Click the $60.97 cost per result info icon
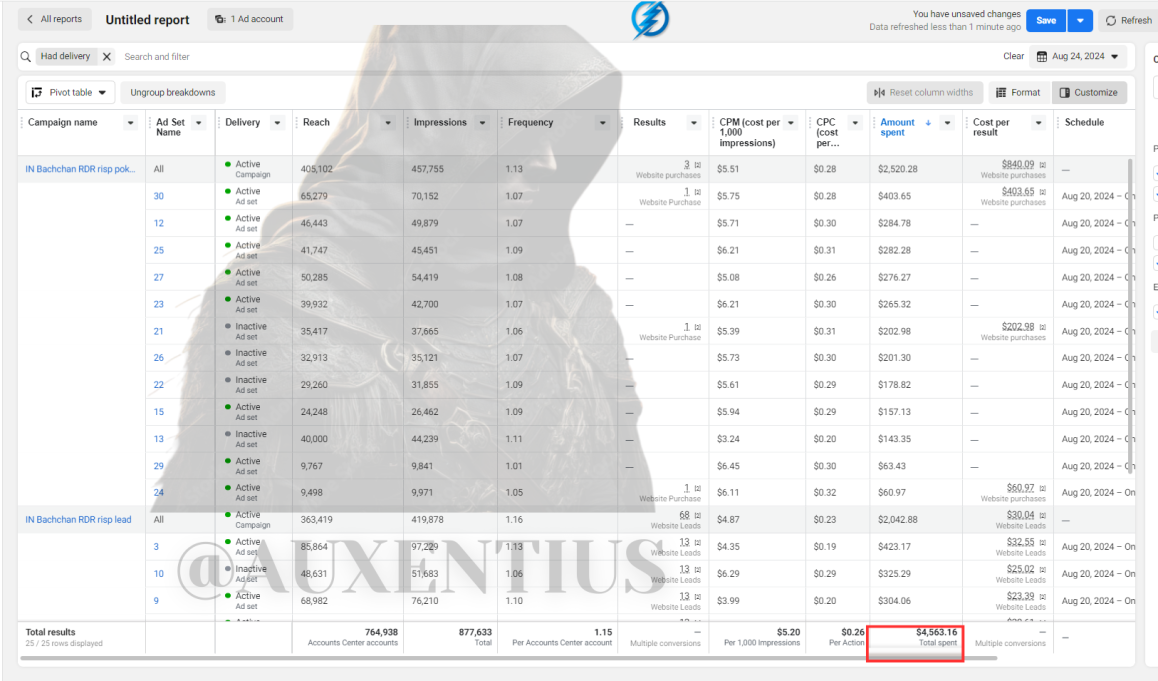Screen dimensions: 1158x681 (x=1043, y=488)
